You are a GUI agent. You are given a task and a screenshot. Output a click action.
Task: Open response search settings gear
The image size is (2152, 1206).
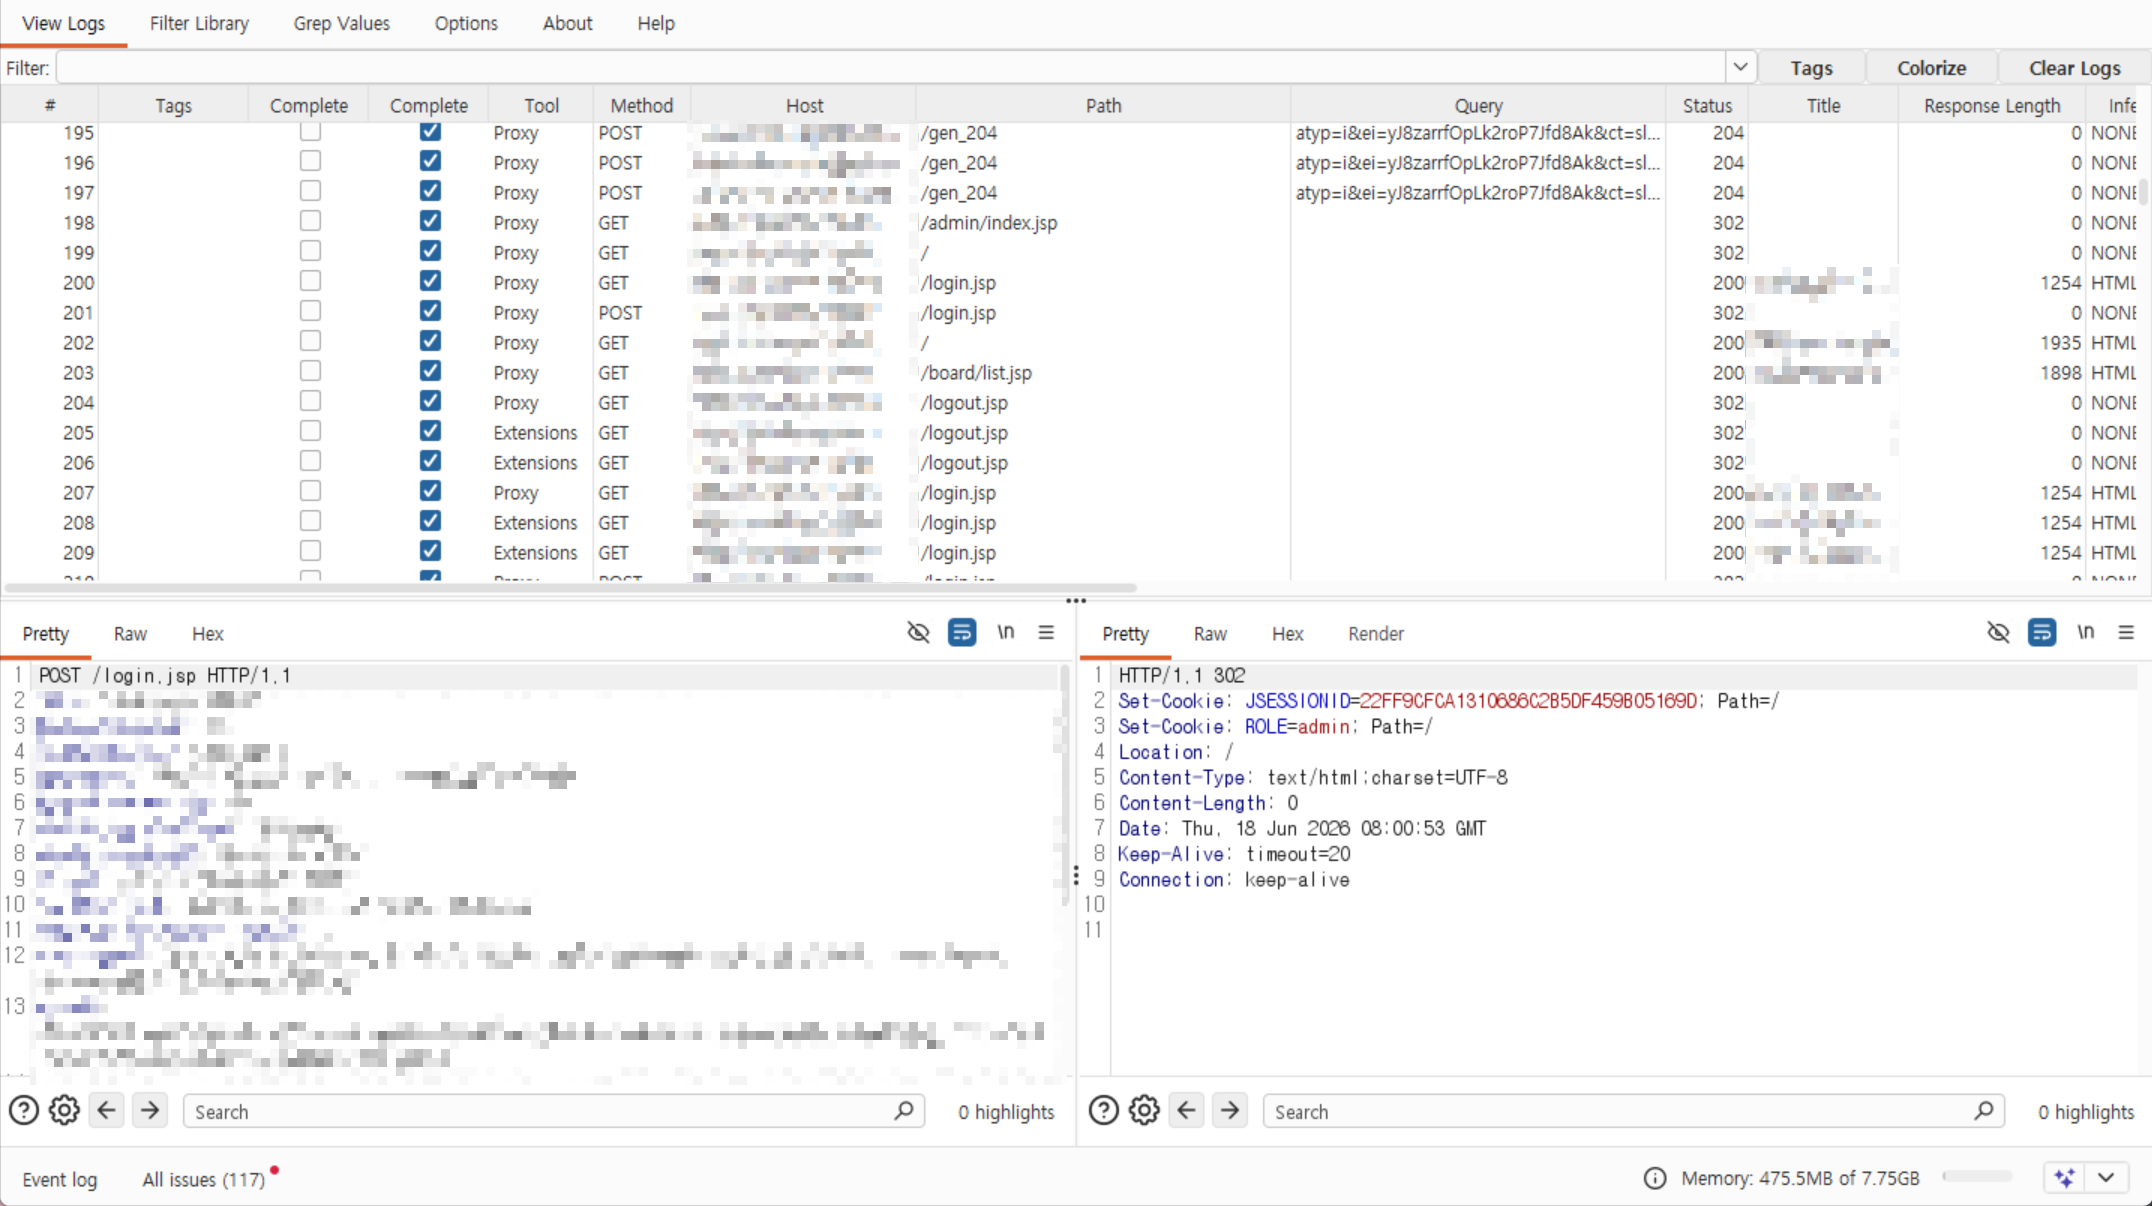1144,1110
